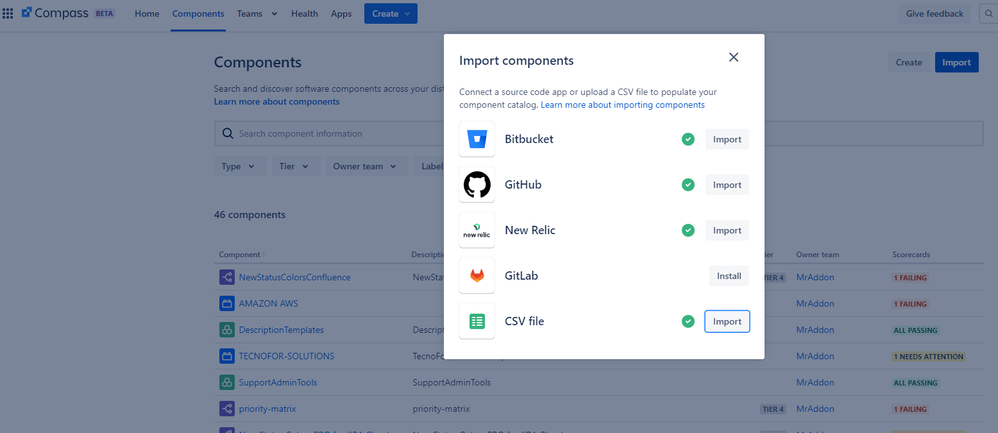Open the Health tab
998x433 pixels.
(304, 13)
